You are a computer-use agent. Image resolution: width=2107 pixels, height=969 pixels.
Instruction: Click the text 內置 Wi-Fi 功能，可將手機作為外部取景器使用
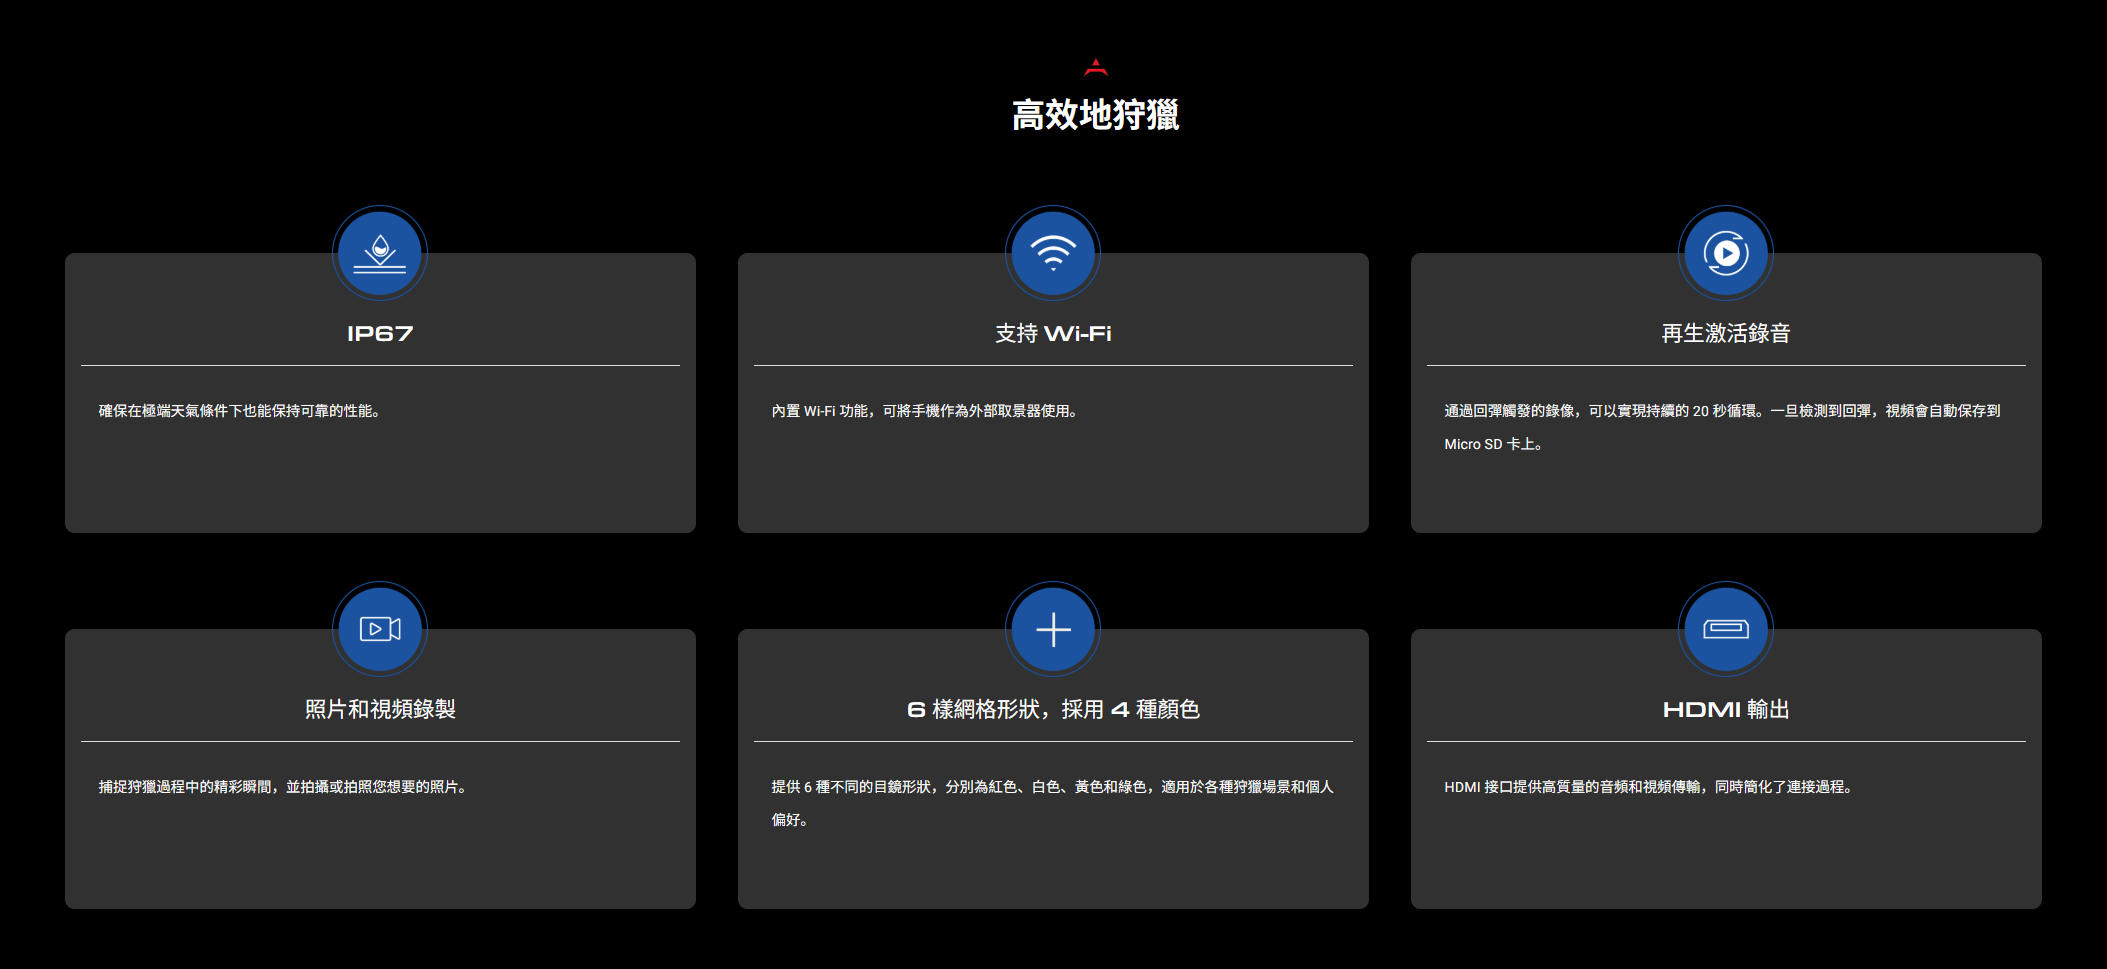[x=924, y=411]
